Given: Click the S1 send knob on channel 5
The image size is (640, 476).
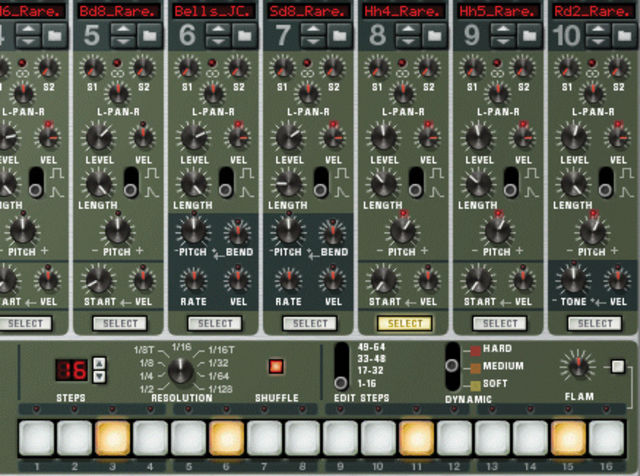Looking at the screenshot, I should 92,68.
